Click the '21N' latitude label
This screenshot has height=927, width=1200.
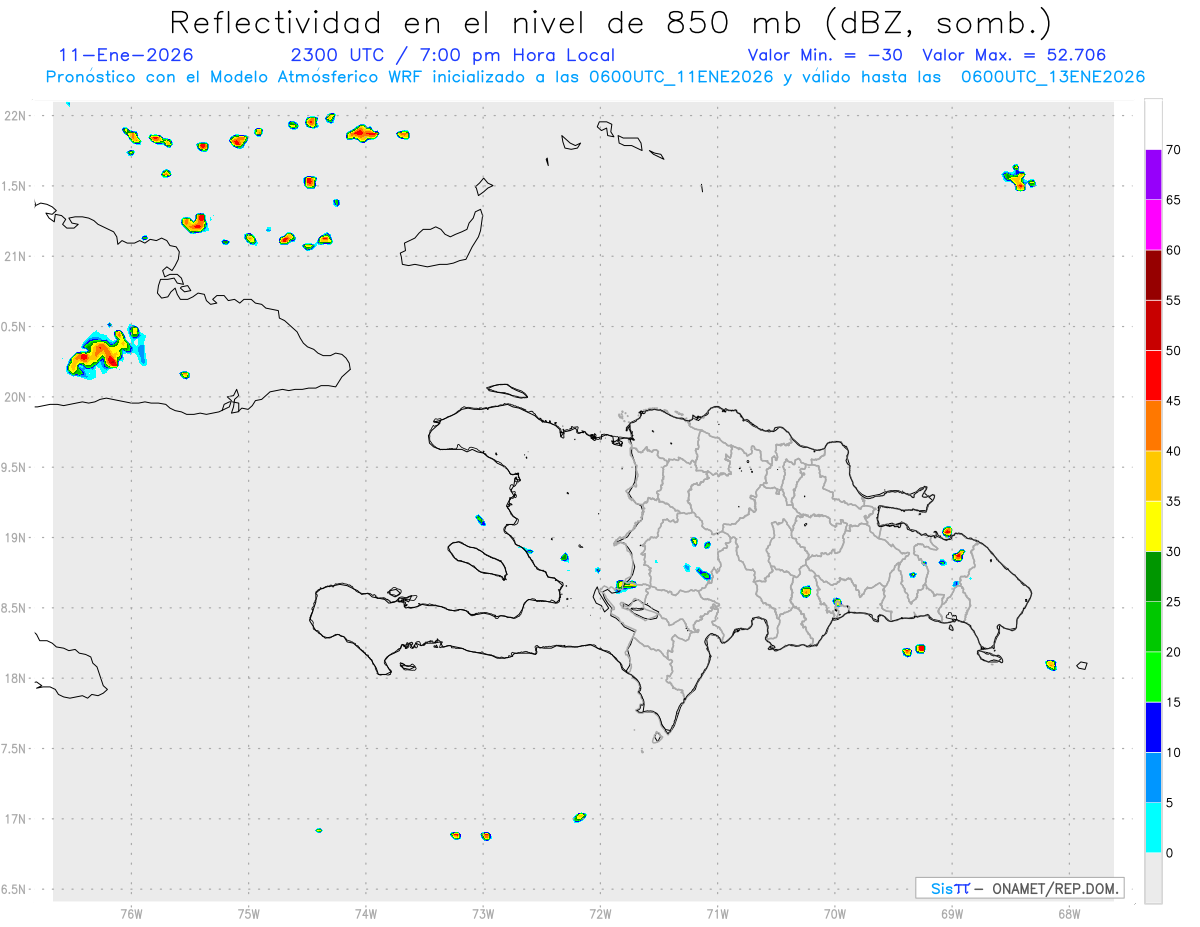17,256
